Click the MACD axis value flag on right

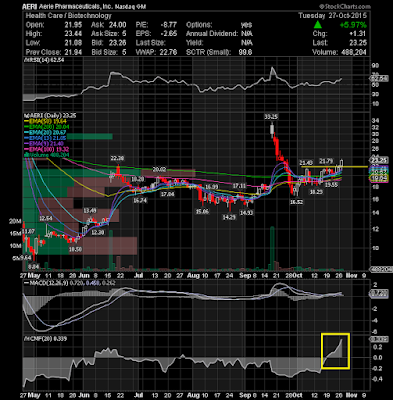pos(379,294)
